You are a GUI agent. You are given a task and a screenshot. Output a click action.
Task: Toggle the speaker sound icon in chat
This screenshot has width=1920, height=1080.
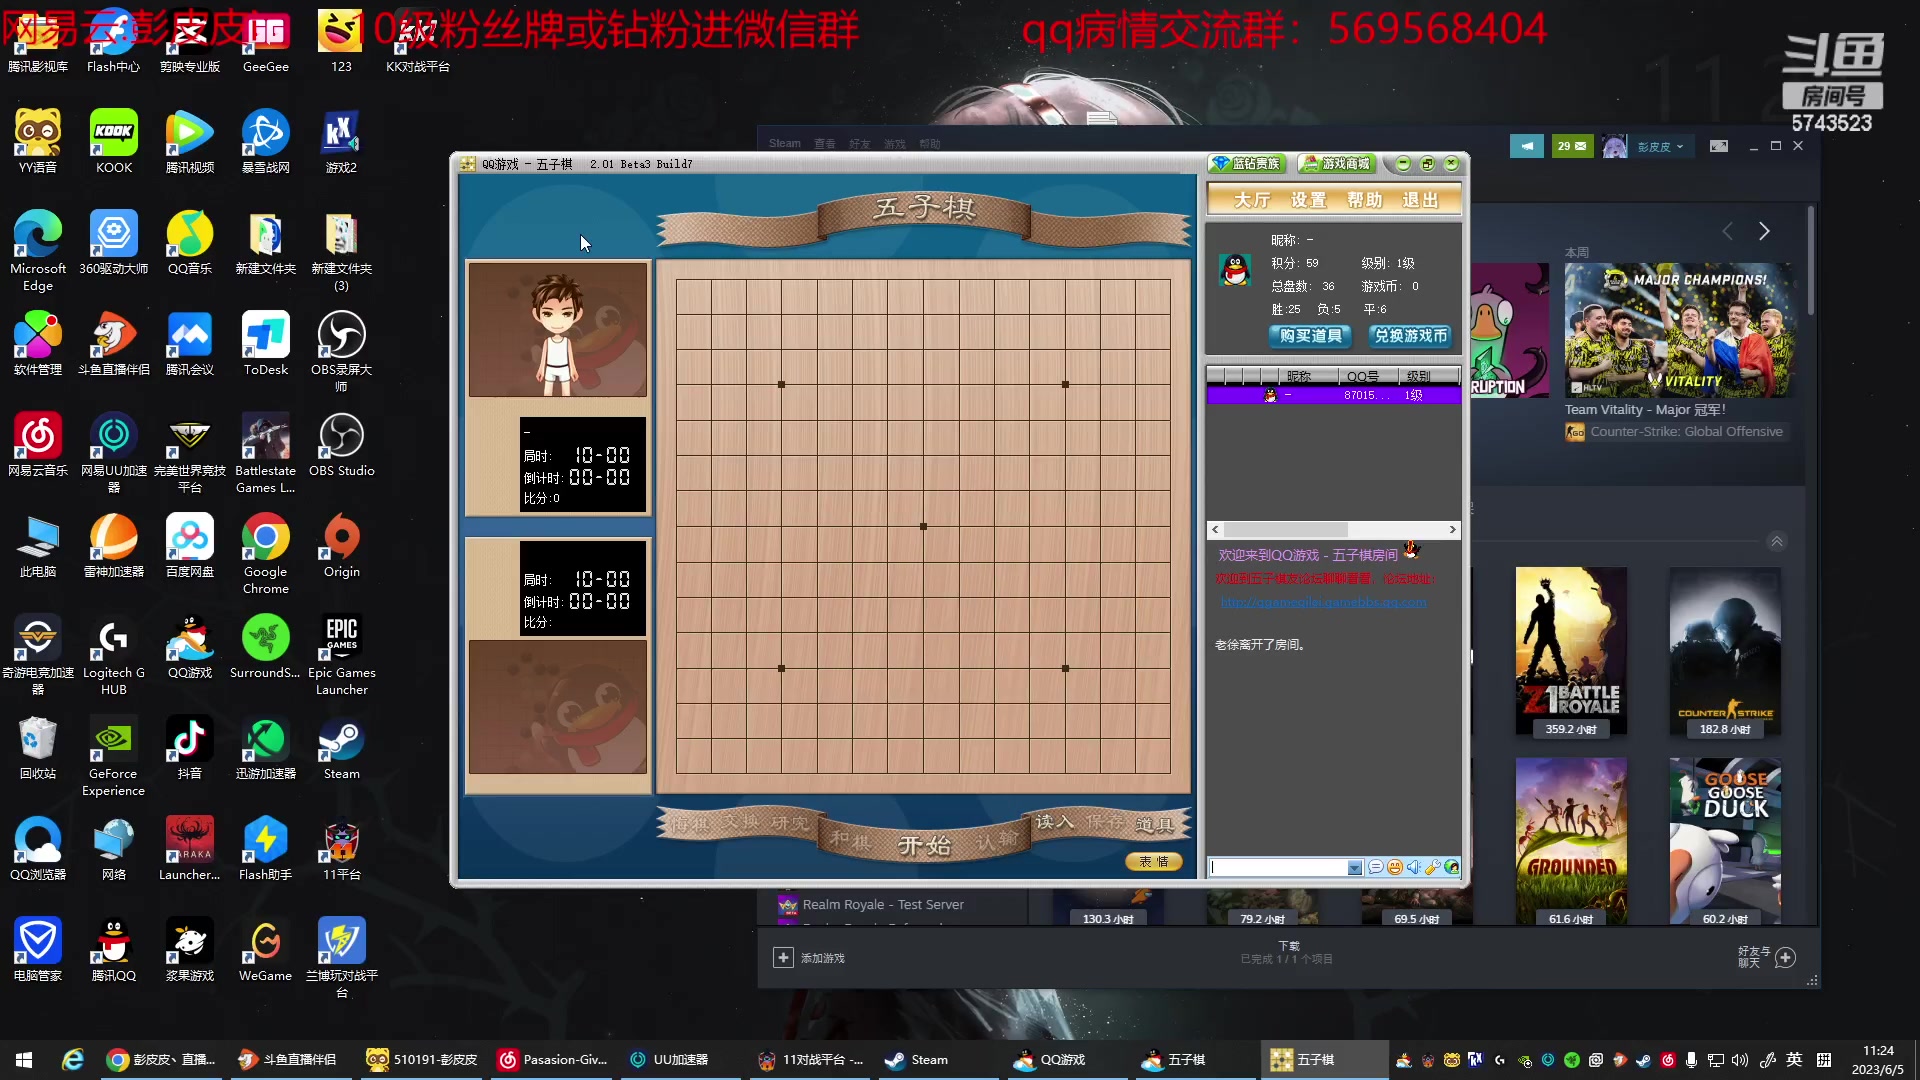(x=1414, y=867)
